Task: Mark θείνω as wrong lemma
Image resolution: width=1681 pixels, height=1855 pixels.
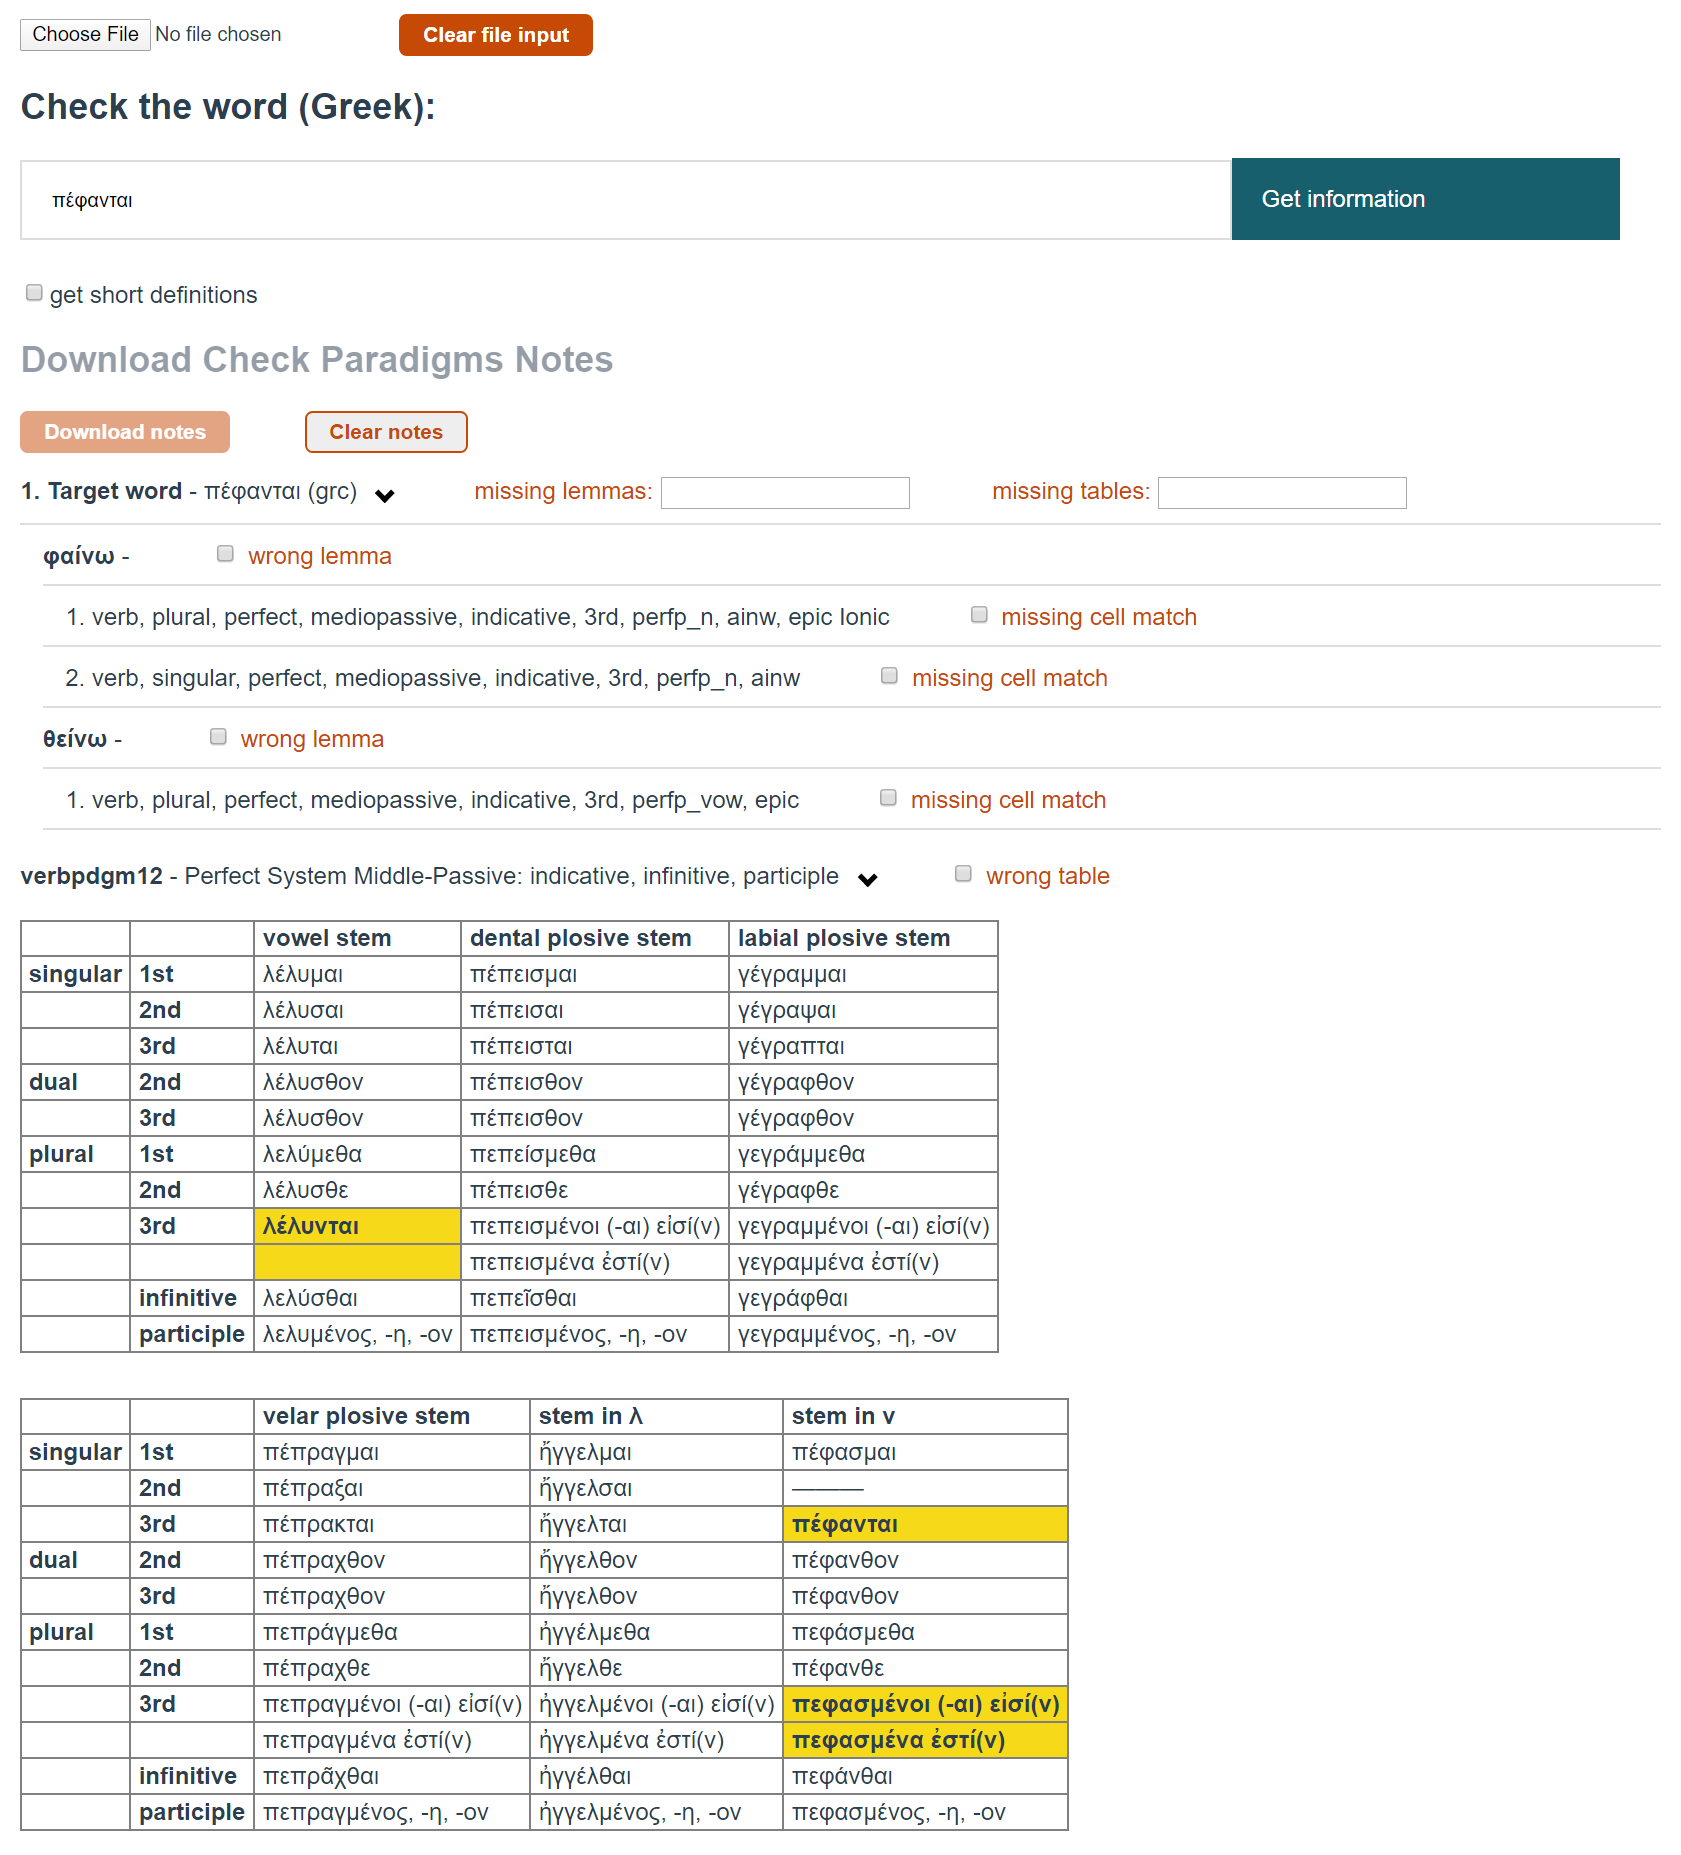Action: tap(217, 736)
